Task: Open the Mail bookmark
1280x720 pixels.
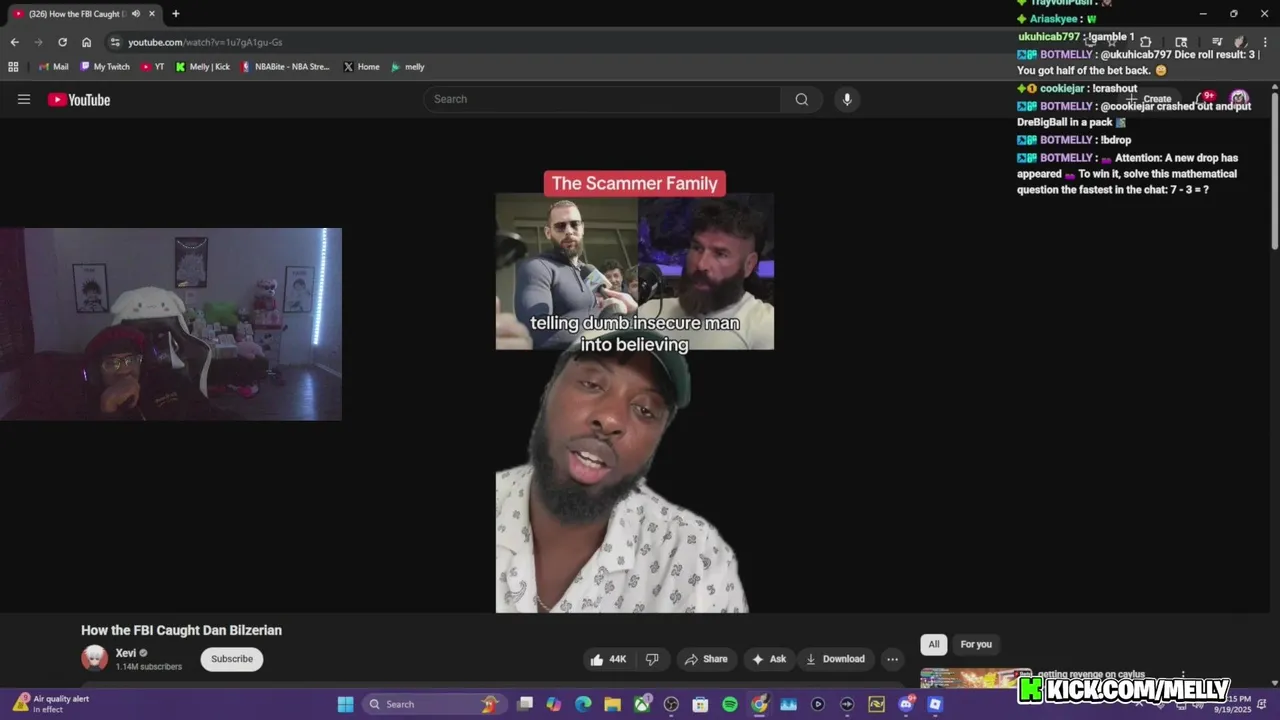Action: [x=54, y=67]
